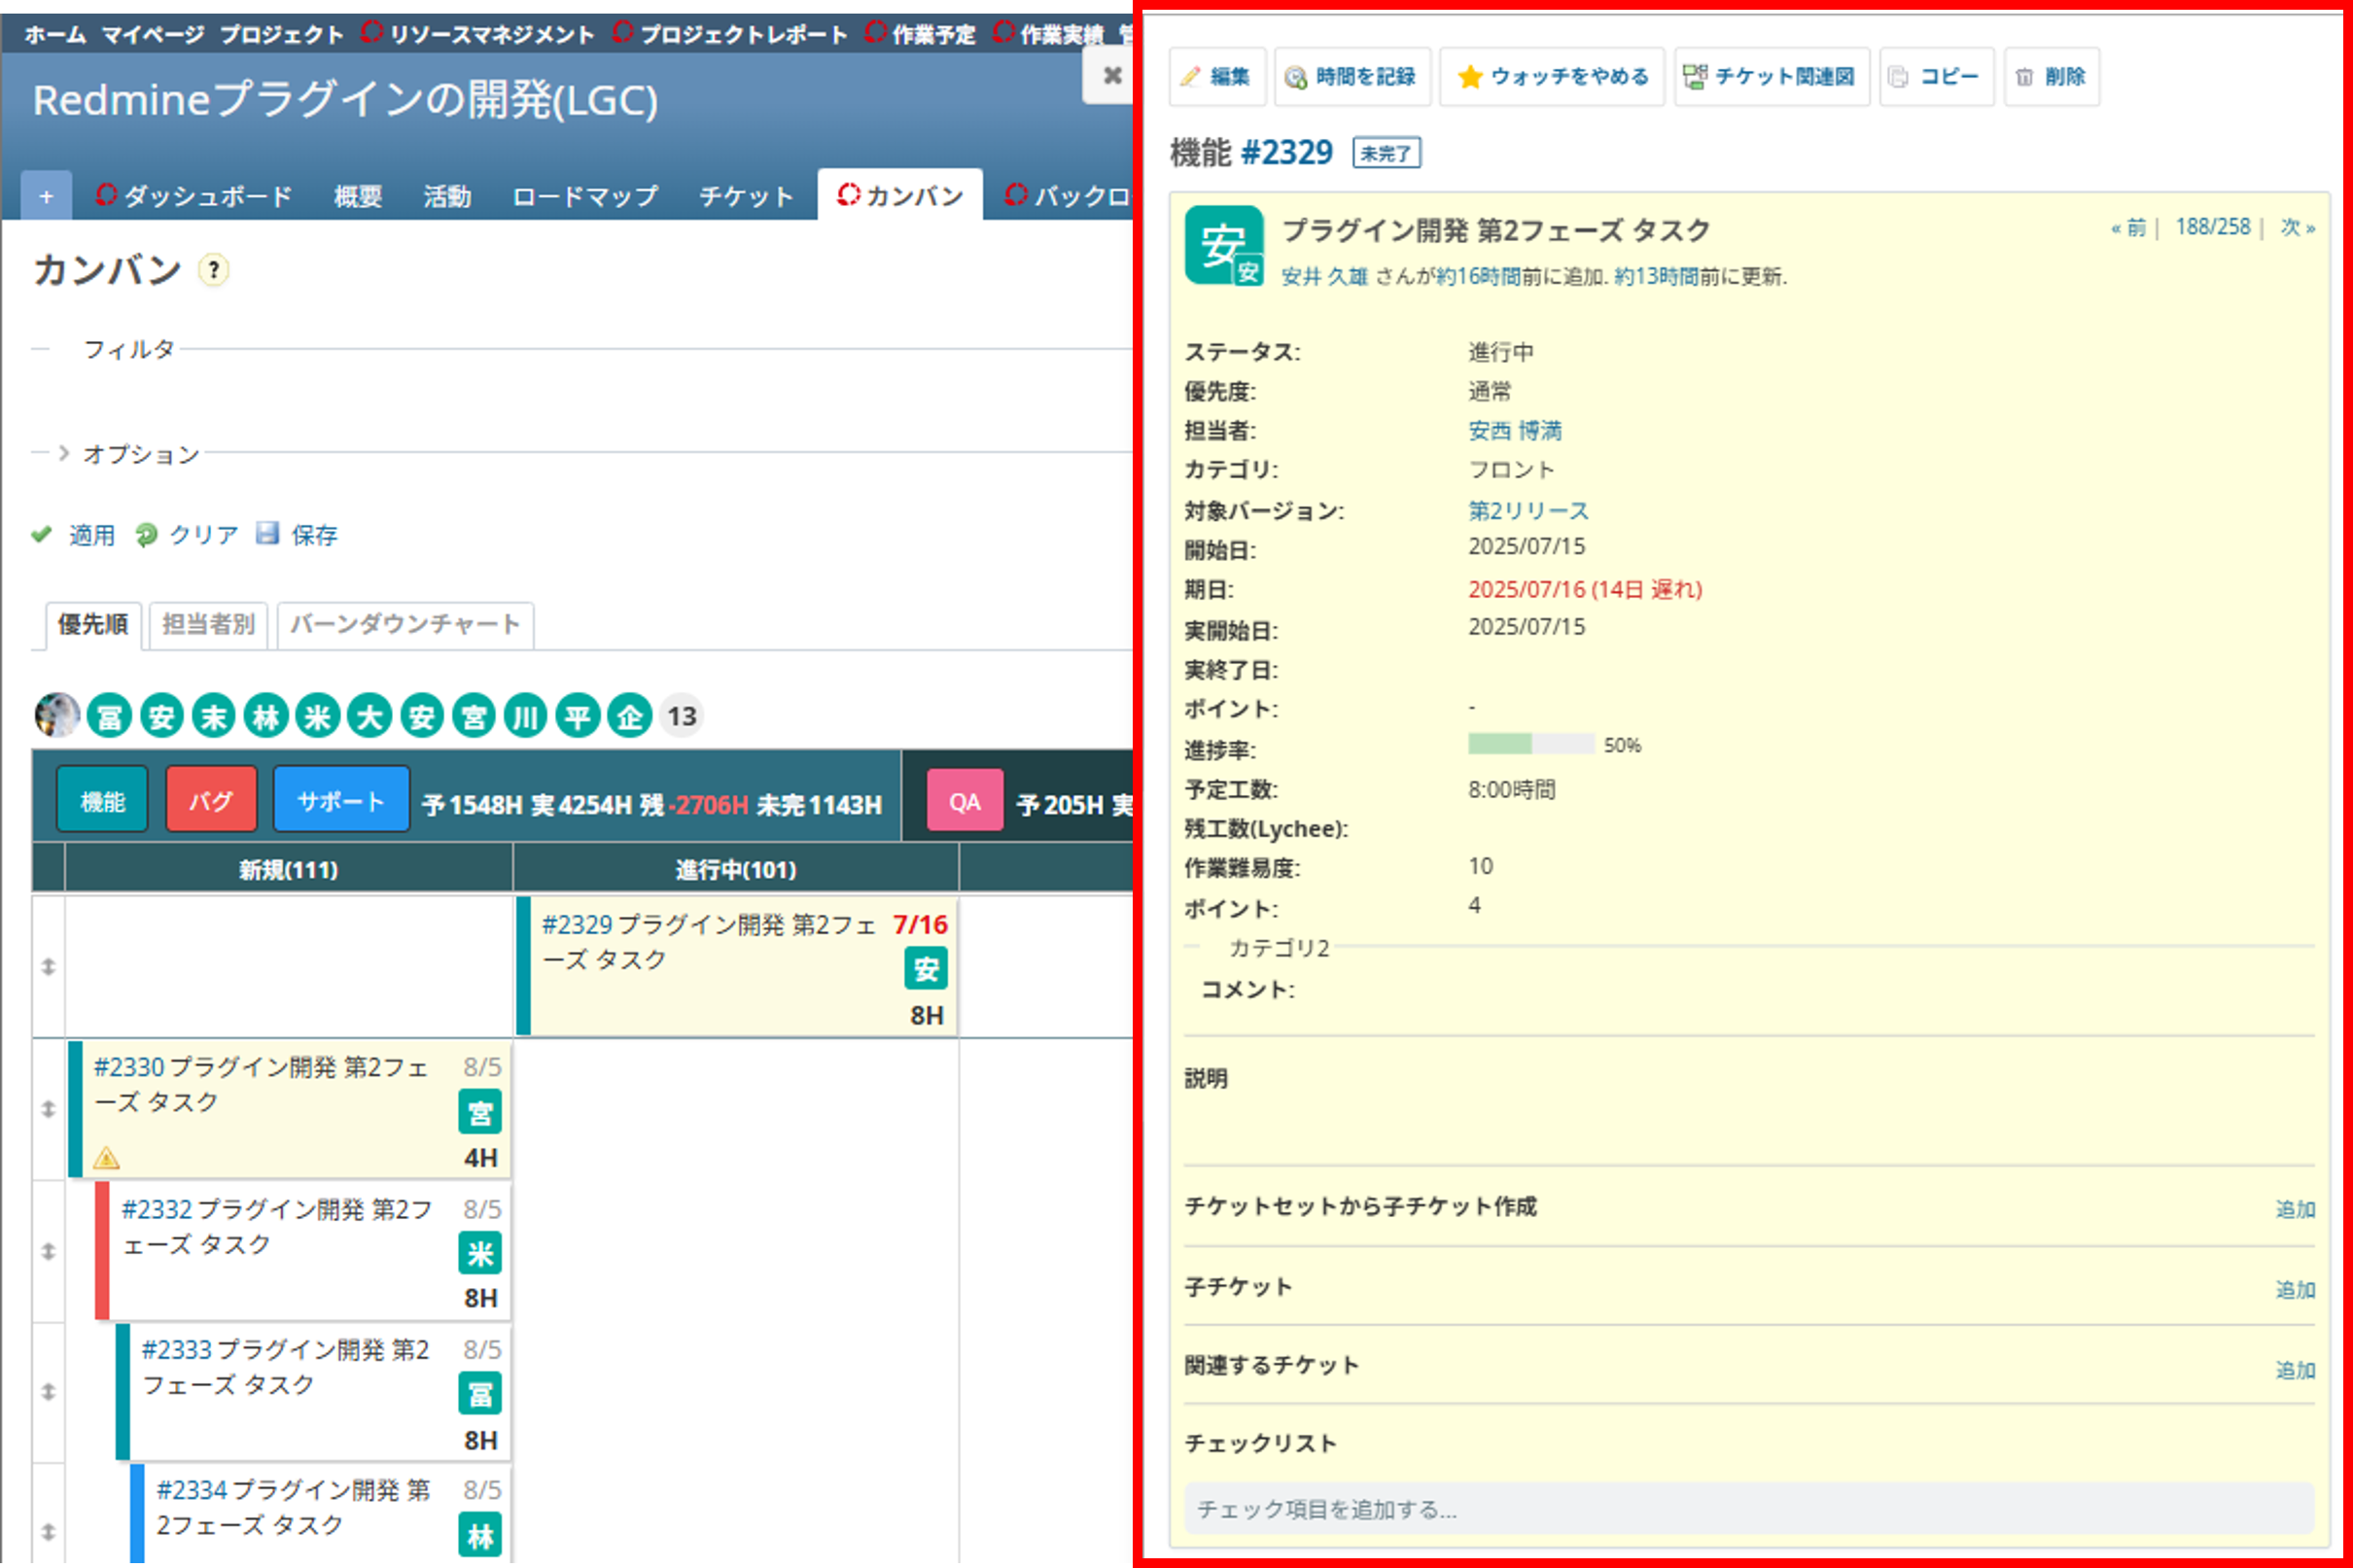Viewport: 2353px width, 1568px height.
Task: Click the warning icon on card #2330
Action: (x=106, y=1158)
